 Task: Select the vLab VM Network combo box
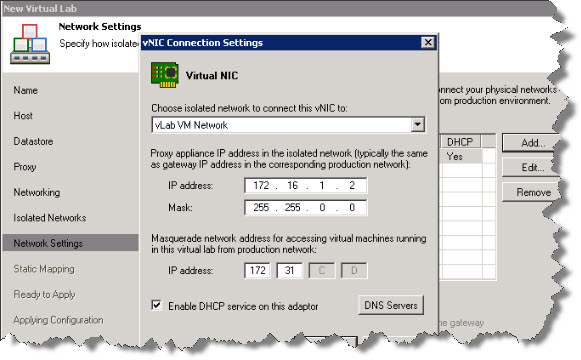pos(288,125)
